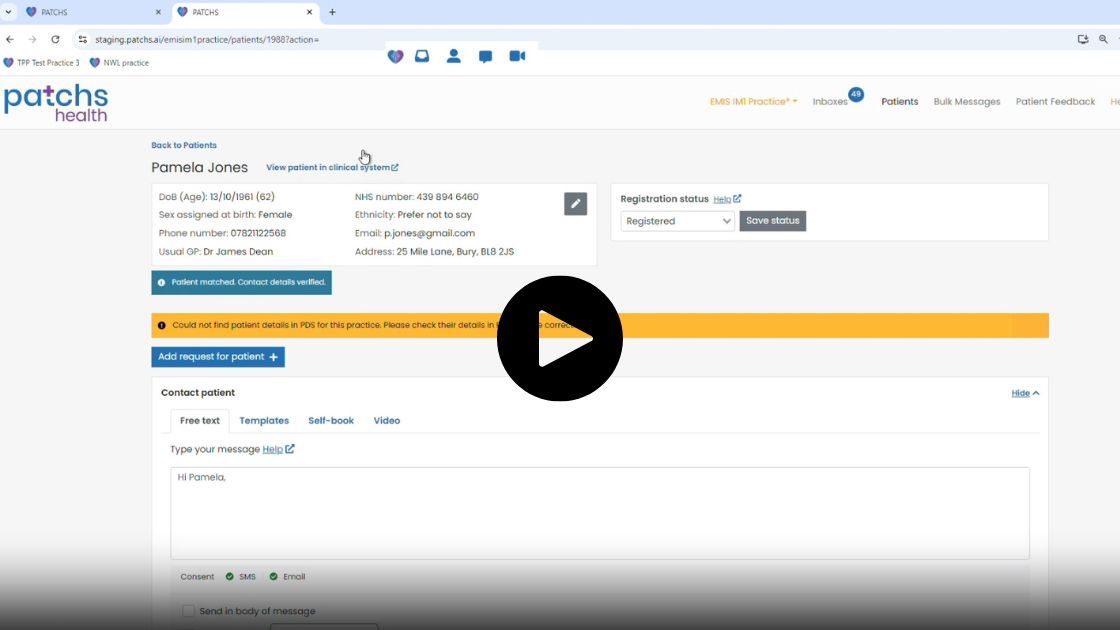This screenshot has height=630, width=1120.
Task: Click the browser forward arrow
Action: (x=32, y=39)
